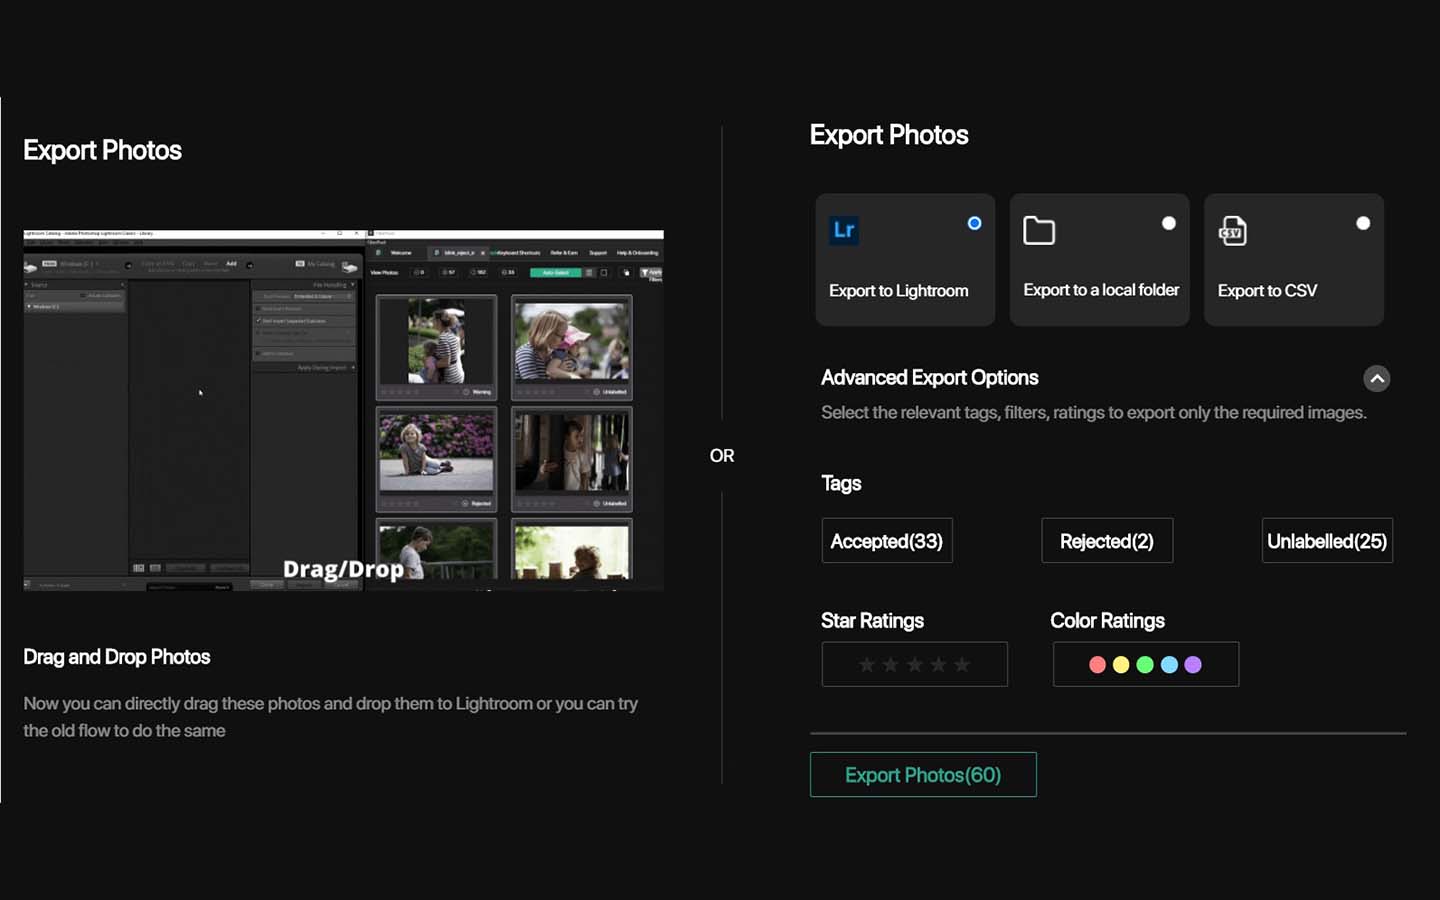Viewport: 1440px width, 900px height.
Task: Click the Lightroom Lr icon
Action: 844,229
